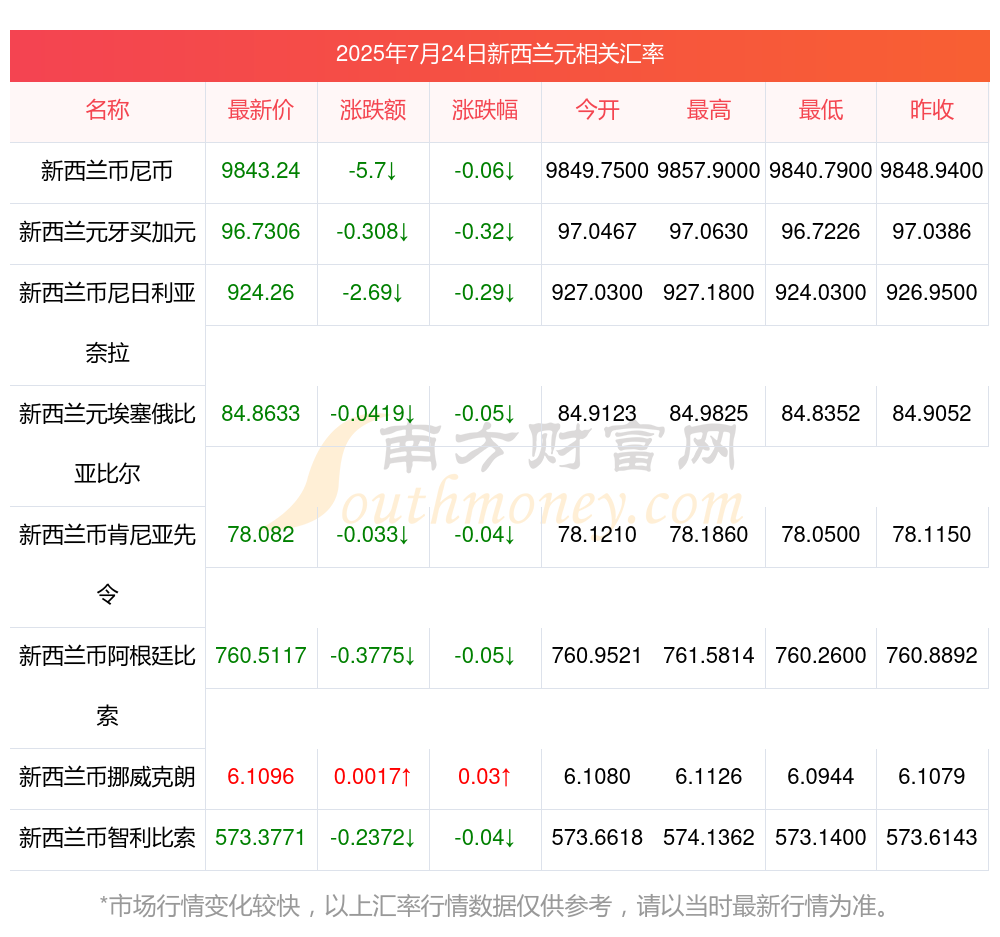Click the row name 新西兰币挪威克朗
Image resolution: width=1000 pixels, height=937 pixels.
(107, 777)
